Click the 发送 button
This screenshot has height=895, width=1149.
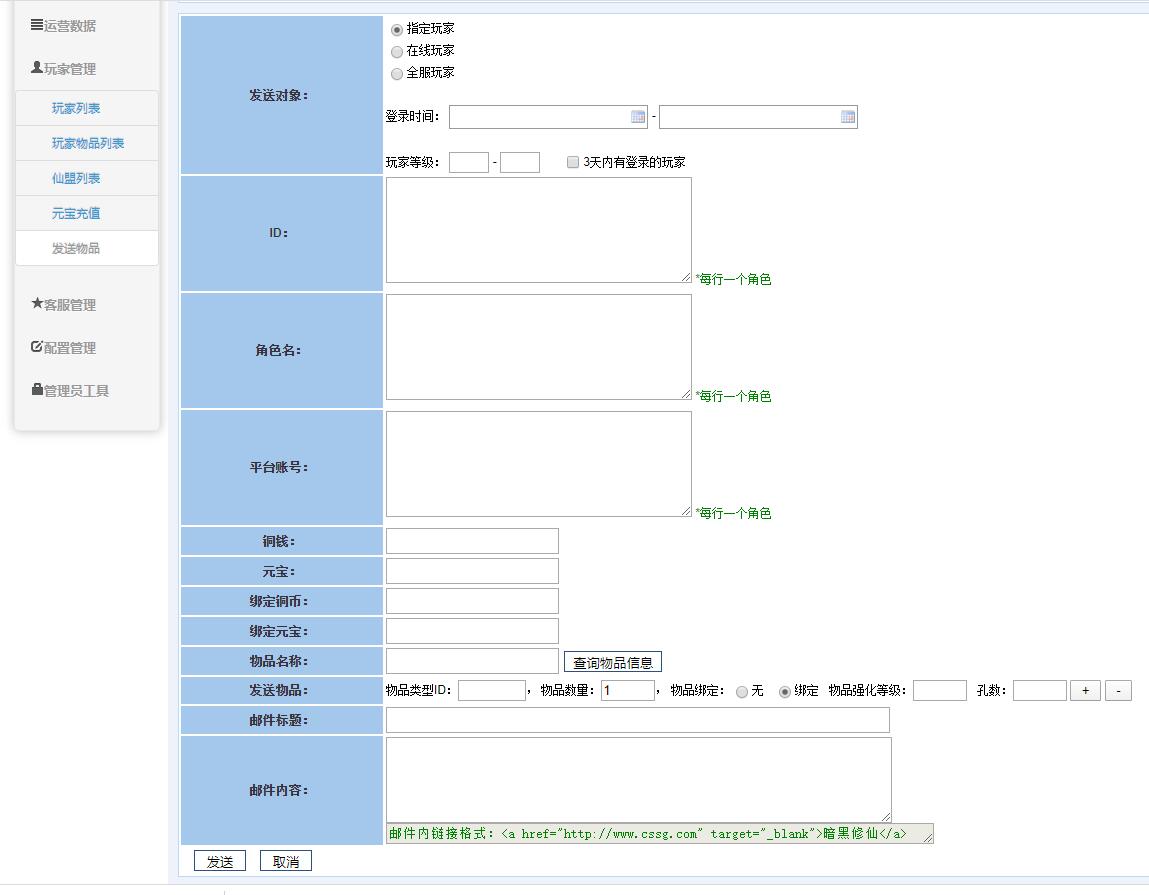220,861
